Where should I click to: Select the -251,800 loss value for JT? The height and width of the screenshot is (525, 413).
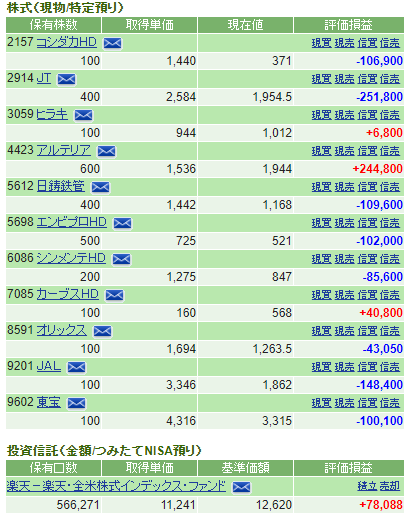tap(380, 97)
